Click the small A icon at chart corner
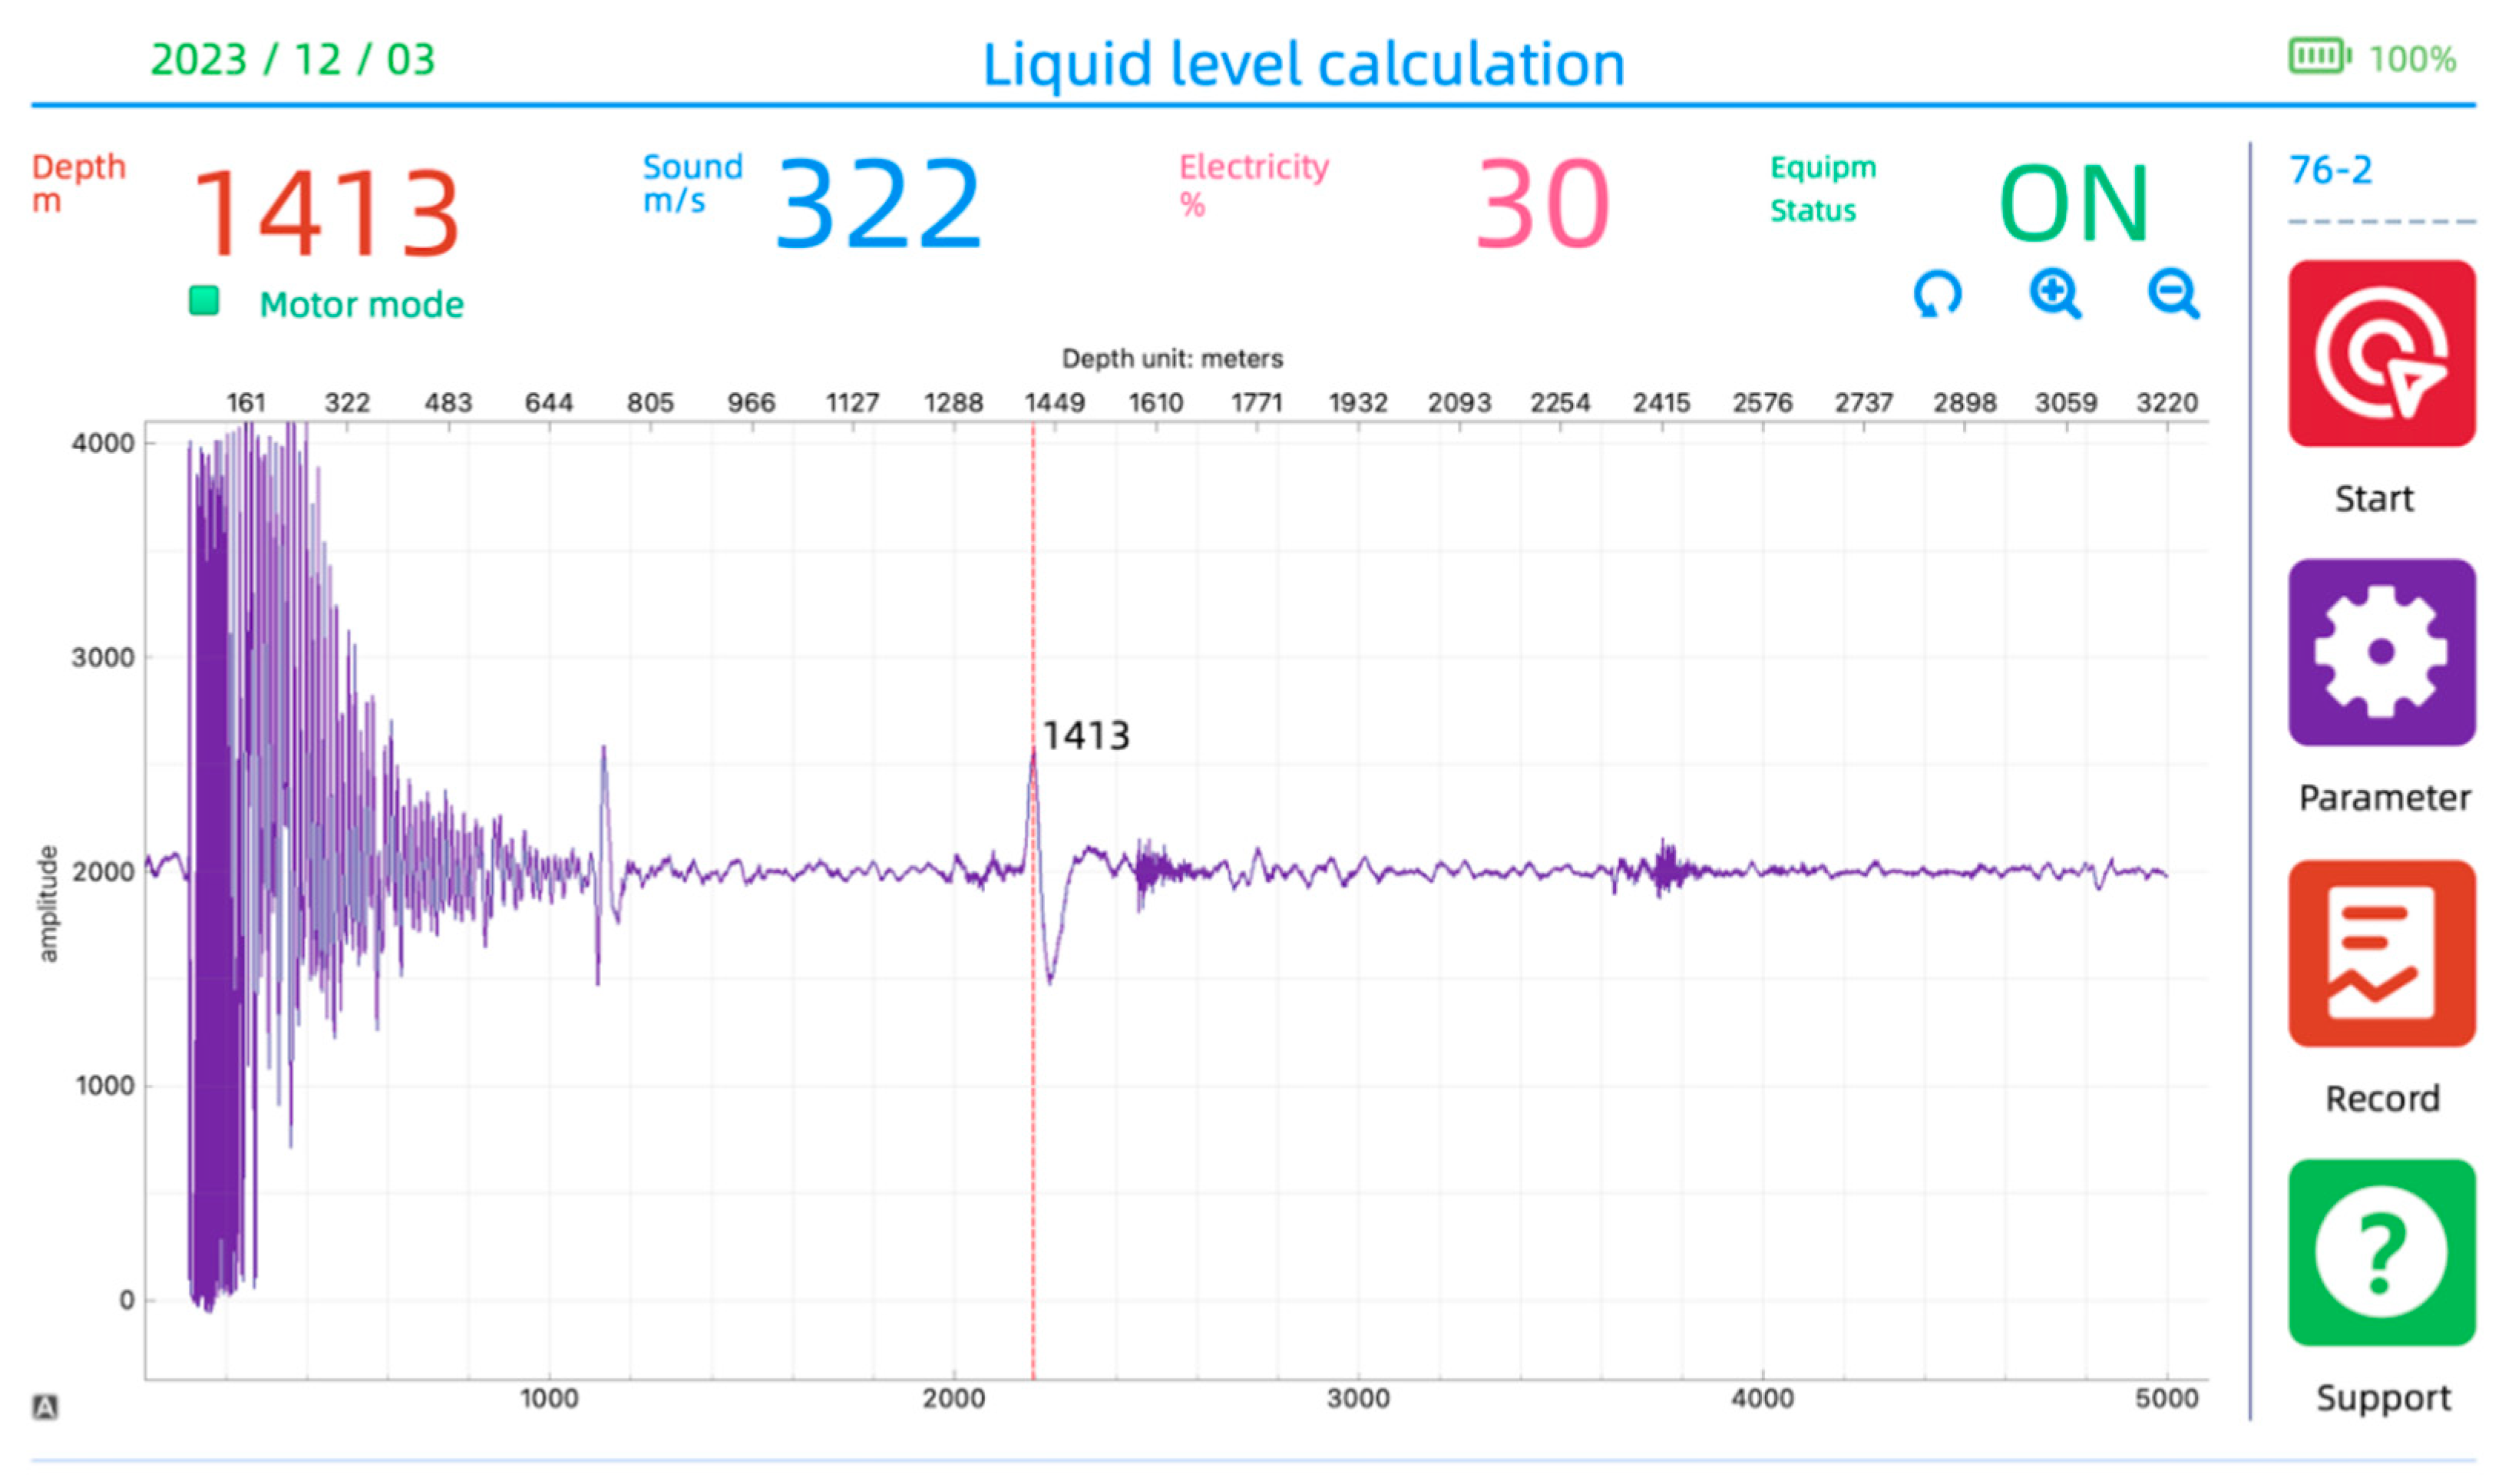Viewport: 2502px width, 1484px height. (45, 1407)
